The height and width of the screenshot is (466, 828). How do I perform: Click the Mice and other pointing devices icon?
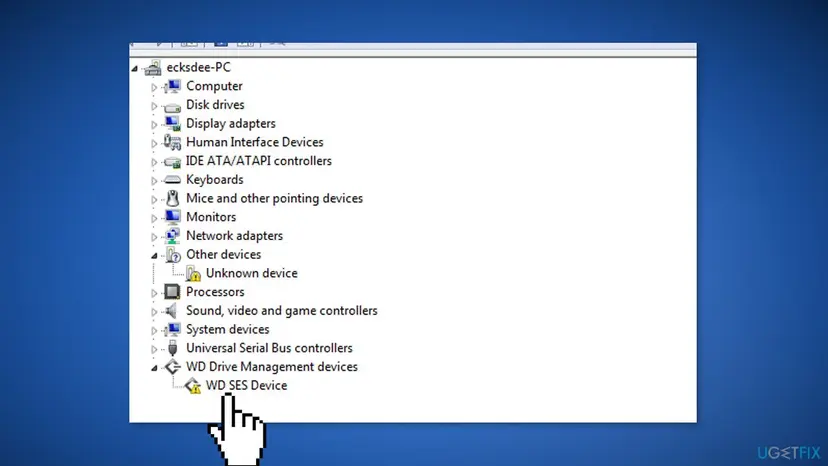(x=172, y=198)
